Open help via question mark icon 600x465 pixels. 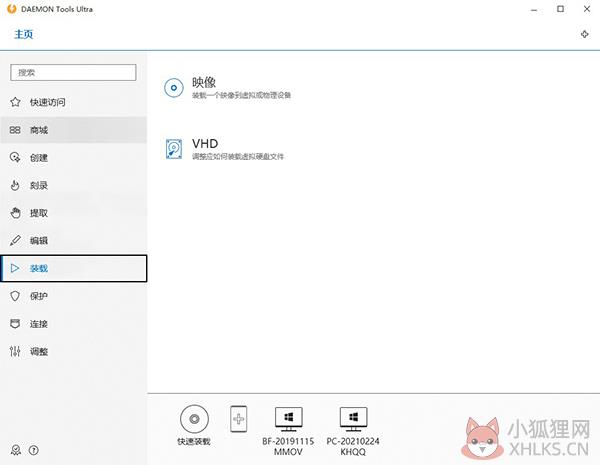coord(34,450)
